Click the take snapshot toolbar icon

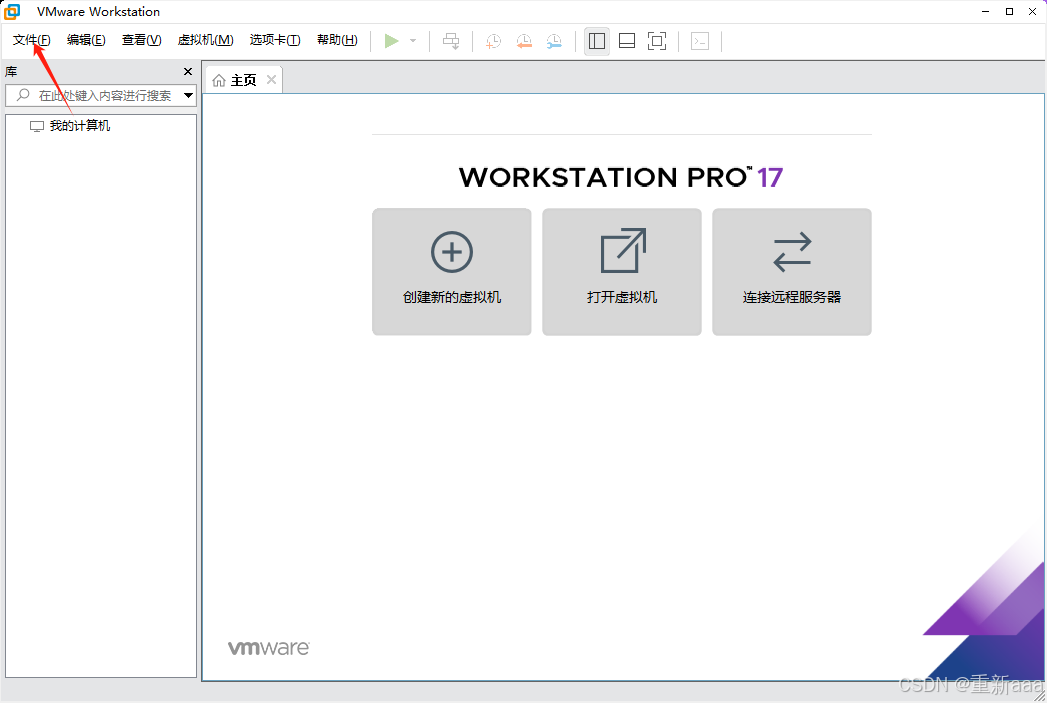pos(493,41)
